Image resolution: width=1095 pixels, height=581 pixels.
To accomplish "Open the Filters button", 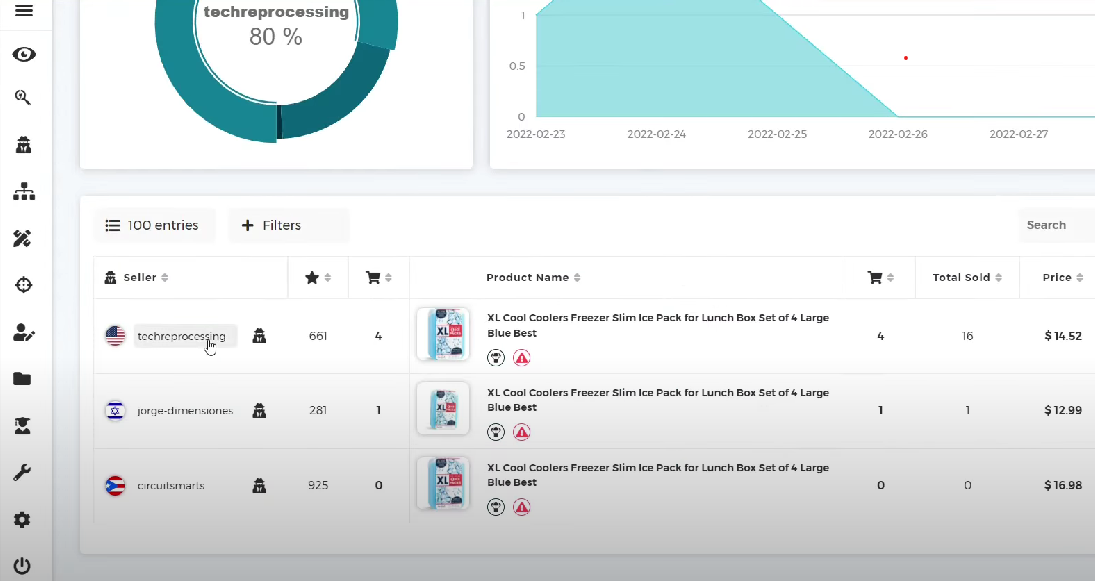I will tap(288, 226).
